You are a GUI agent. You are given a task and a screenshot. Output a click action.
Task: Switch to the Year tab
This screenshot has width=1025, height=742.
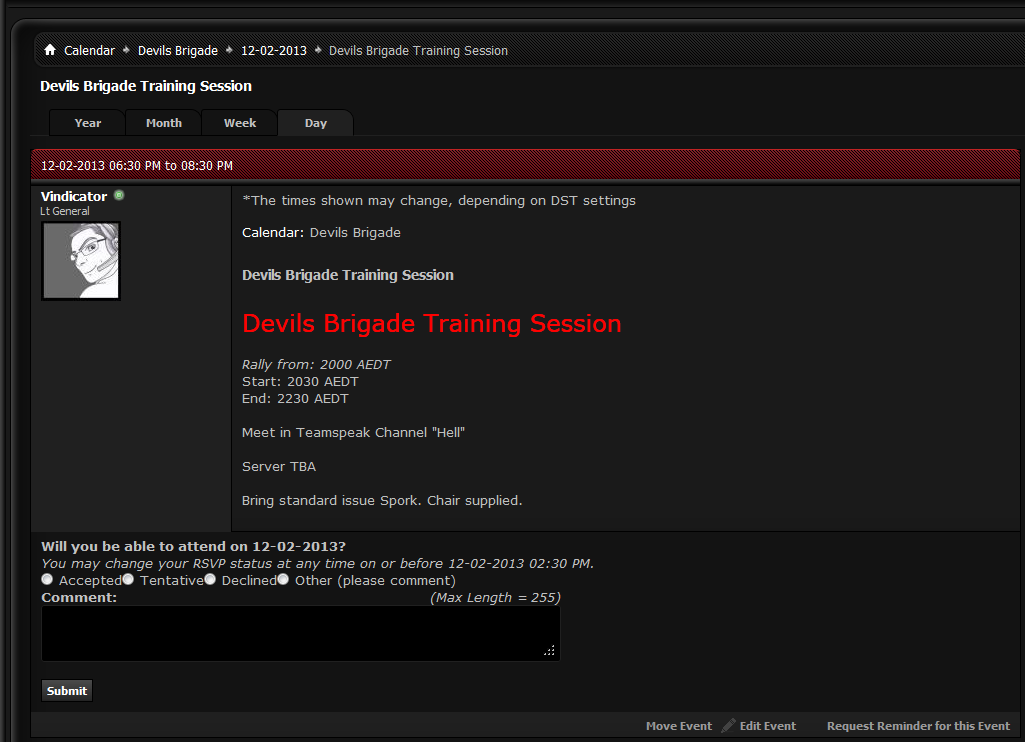coord(88,123)
